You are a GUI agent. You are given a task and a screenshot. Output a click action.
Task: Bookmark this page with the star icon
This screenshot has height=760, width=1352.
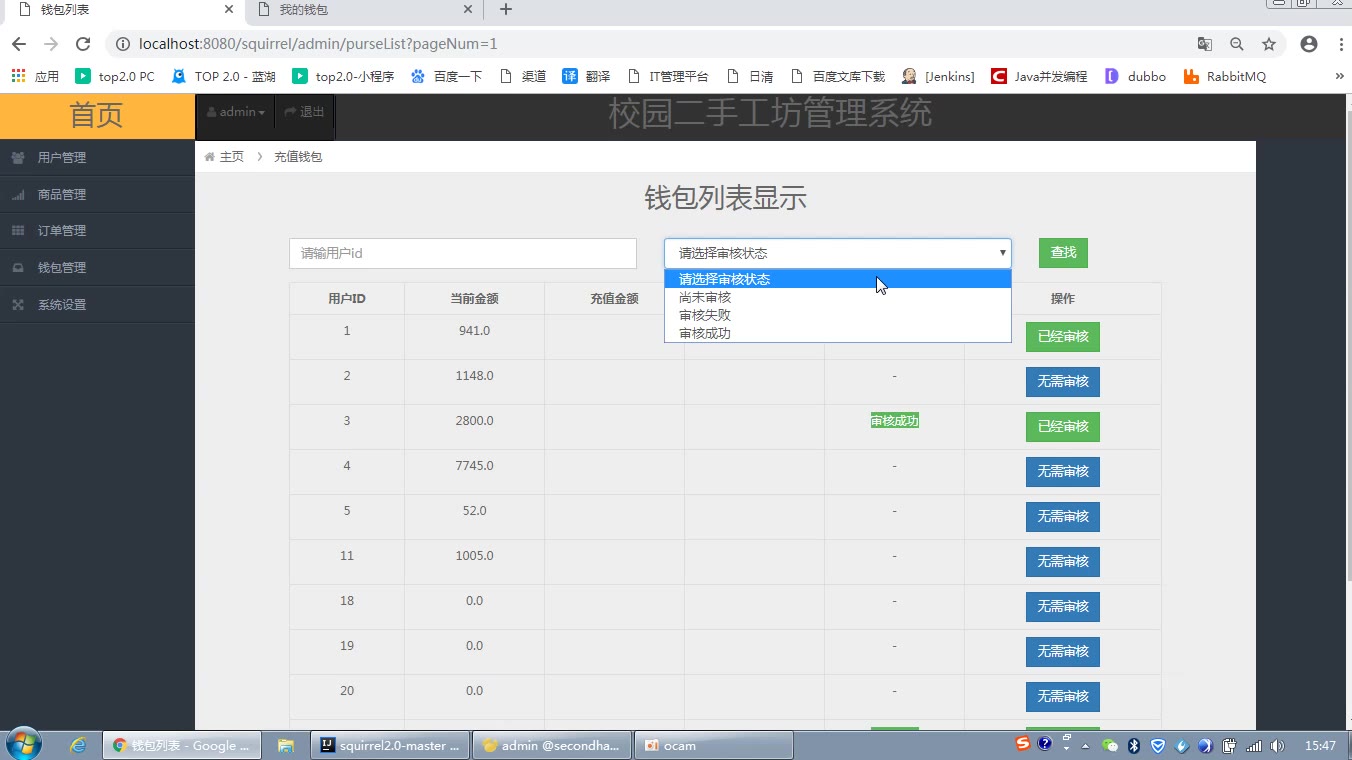1269,44
